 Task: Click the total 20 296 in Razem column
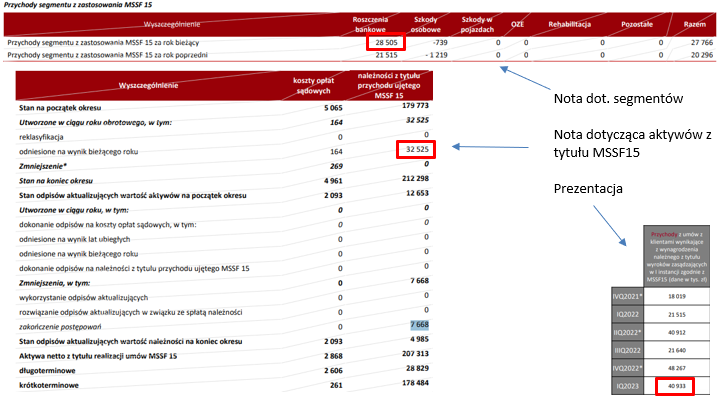click(x=702, y=55)
